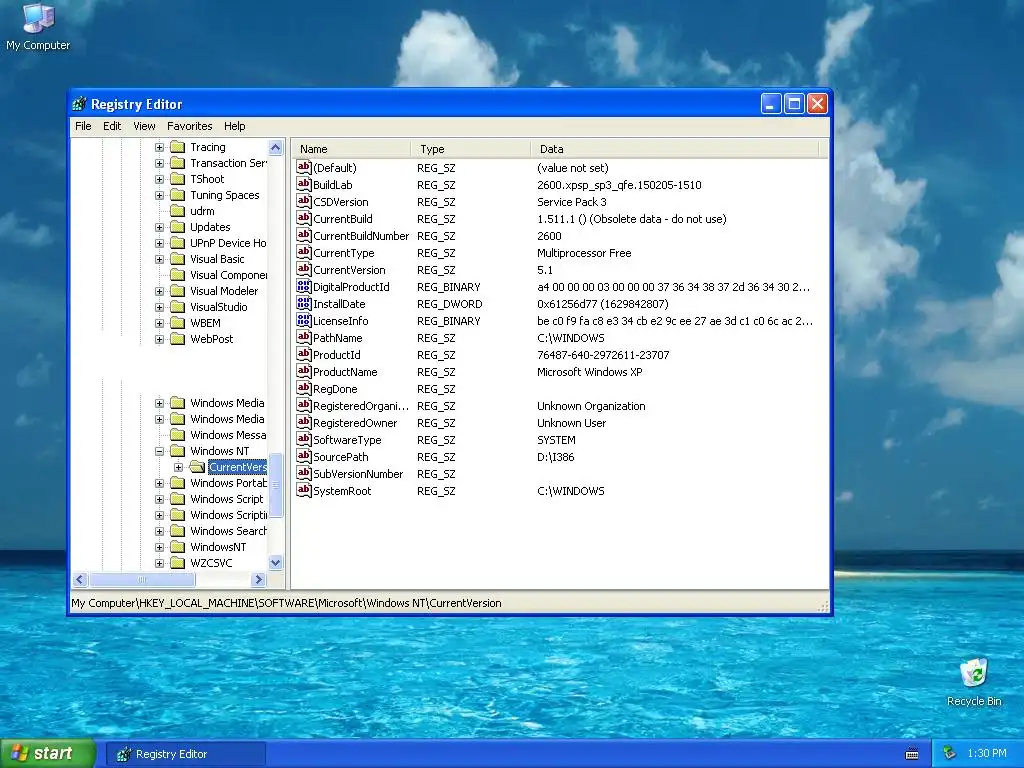Click the (Default) value icon
The height and width of the screenshot is (768, 1024).
[304, 167]
